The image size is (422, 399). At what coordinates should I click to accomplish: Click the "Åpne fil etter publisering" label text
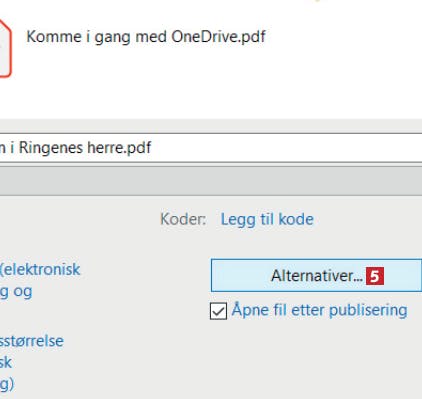(x=319, y=310)
